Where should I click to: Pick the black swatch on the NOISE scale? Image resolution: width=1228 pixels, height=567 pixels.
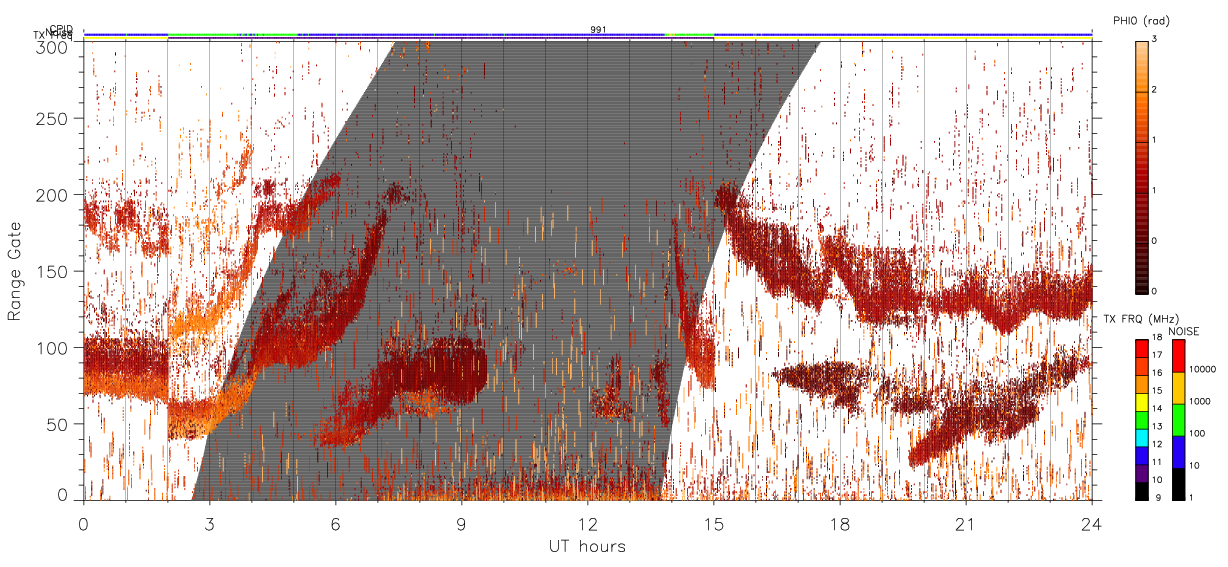pos(1178,484)
